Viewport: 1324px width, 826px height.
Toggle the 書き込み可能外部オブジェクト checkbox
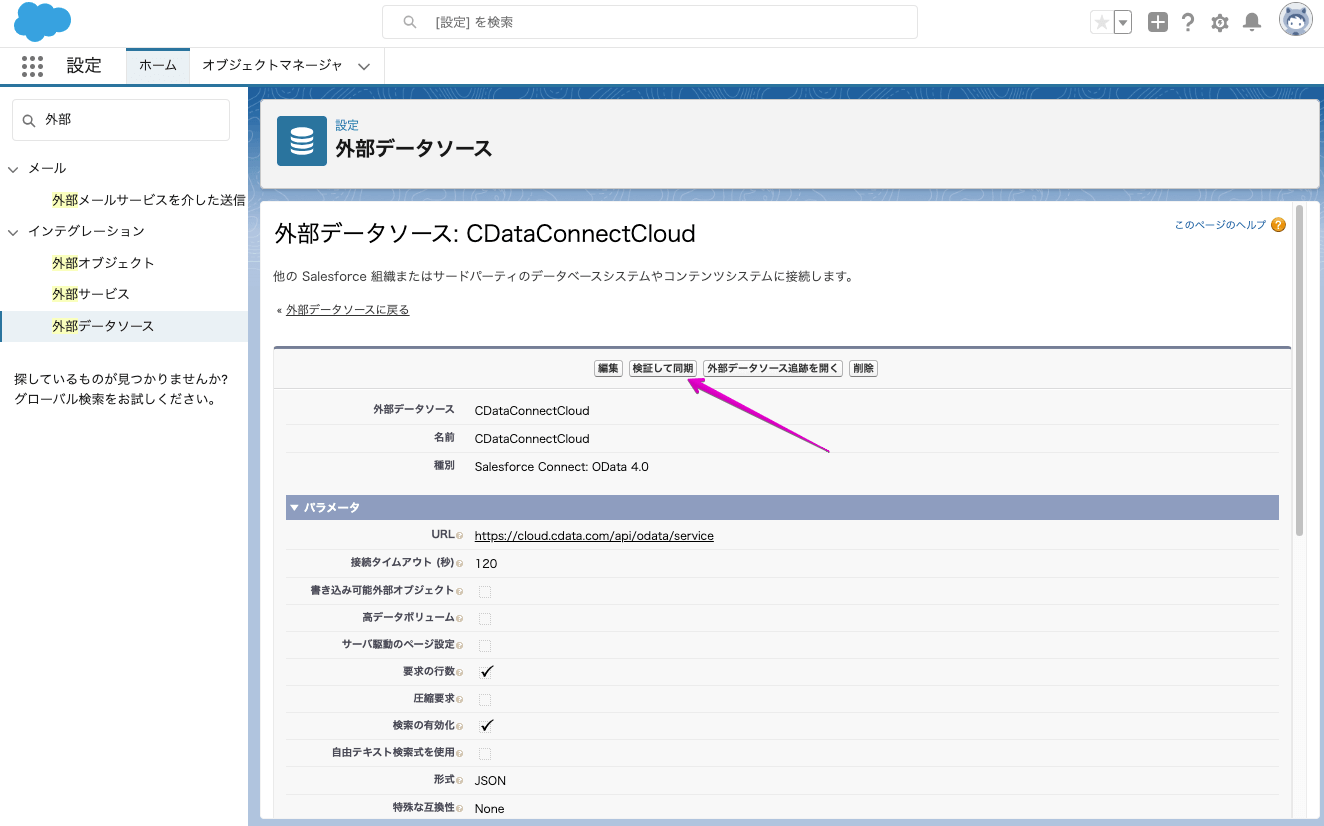point(485,591)
